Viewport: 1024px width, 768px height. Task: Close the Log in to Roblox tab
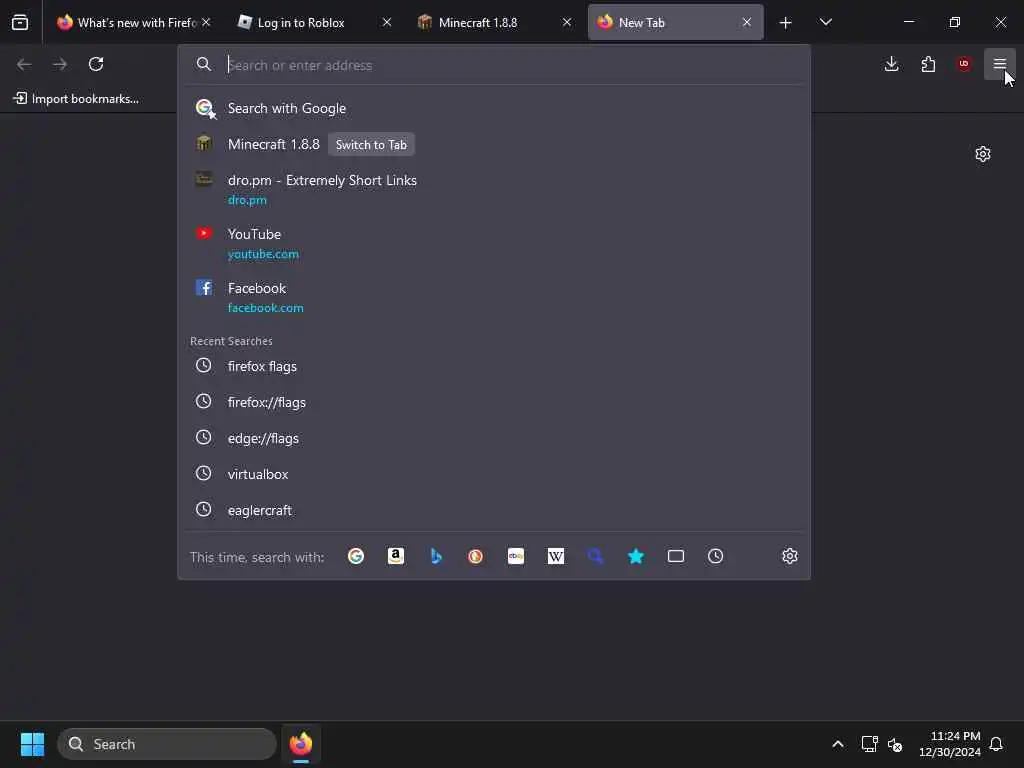pyautogui.click(x=387, y=22)
